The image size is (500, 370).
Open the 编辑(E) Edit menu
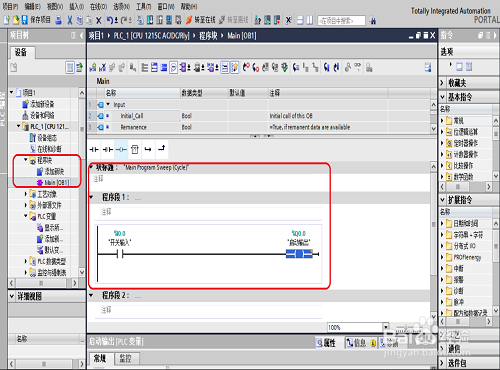[32, 6]
